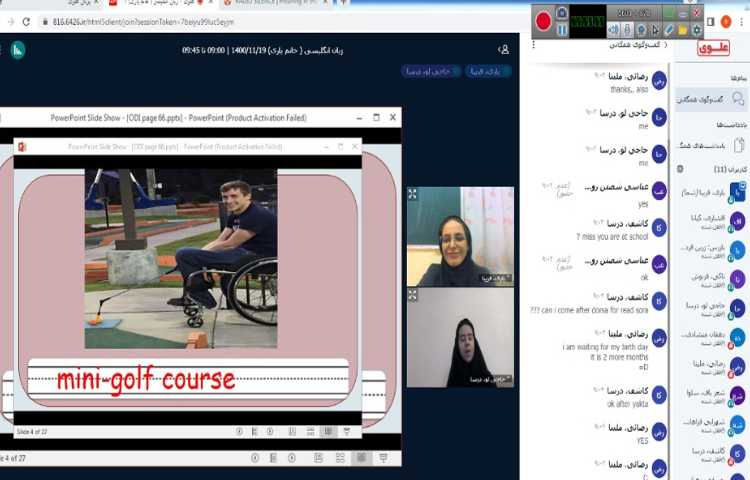Click chat message 'thanks.. also'

click(x=629, y=89)
